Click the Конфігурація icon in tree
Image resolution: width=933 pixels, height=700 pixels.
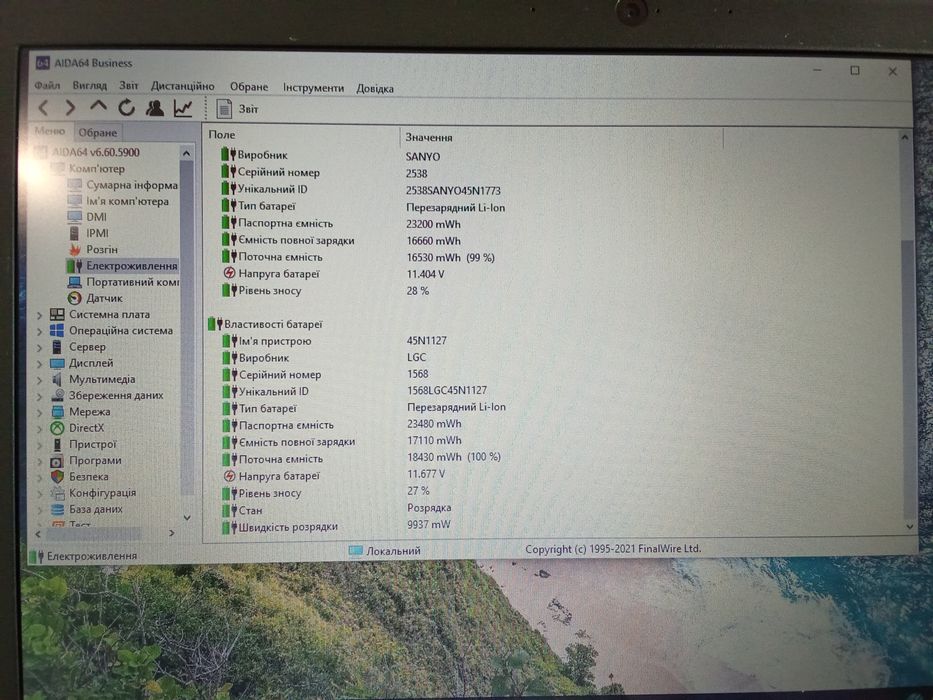point(57,493)
